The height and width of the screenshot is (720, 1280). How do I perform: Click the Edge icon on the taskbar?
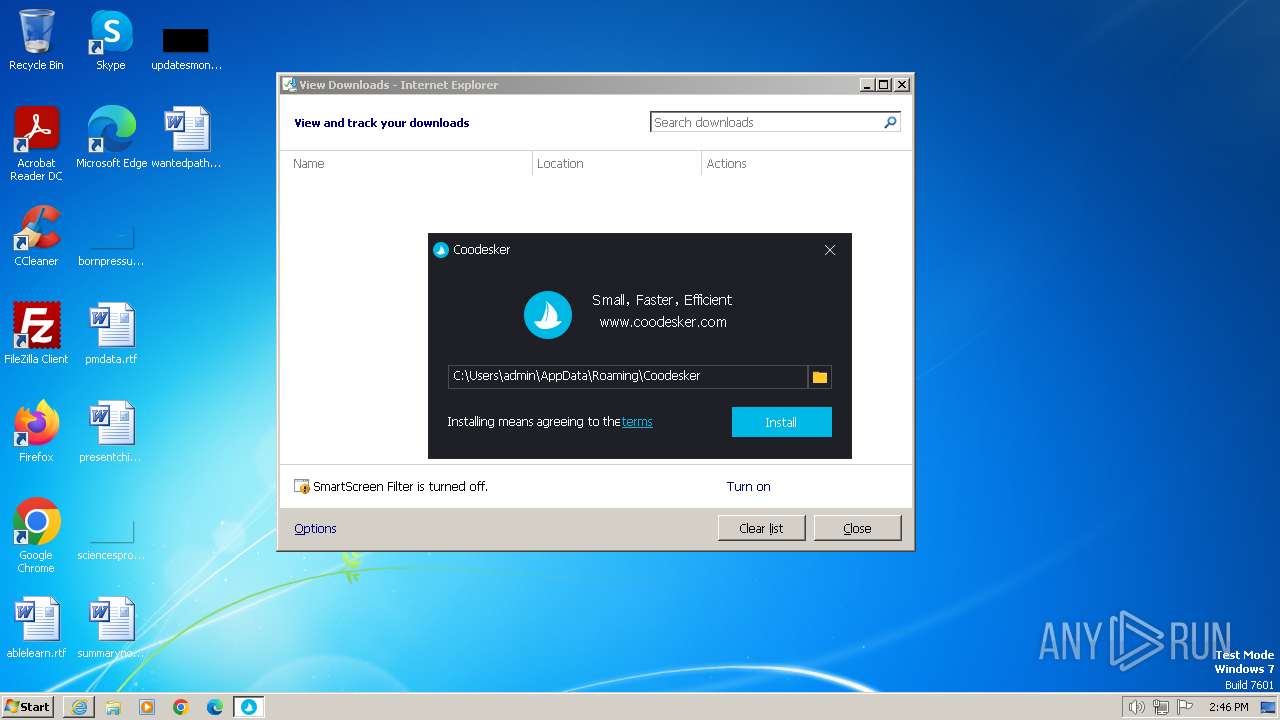(215, 707)
